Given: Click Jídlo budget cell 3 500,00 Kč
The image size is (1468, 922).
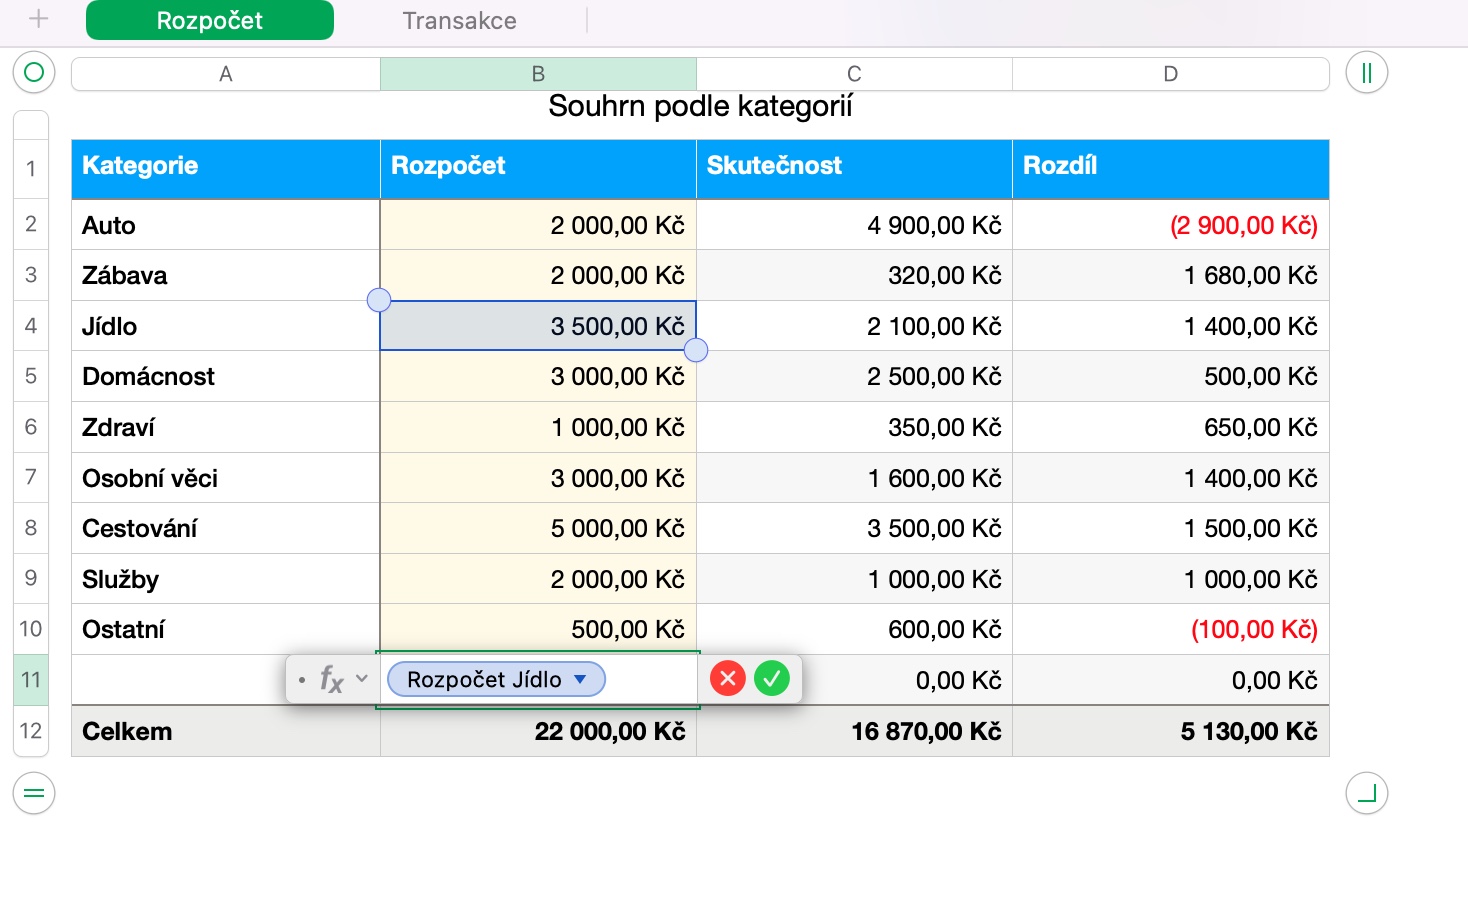Looking at the screenshot, I should pos(538,326).
